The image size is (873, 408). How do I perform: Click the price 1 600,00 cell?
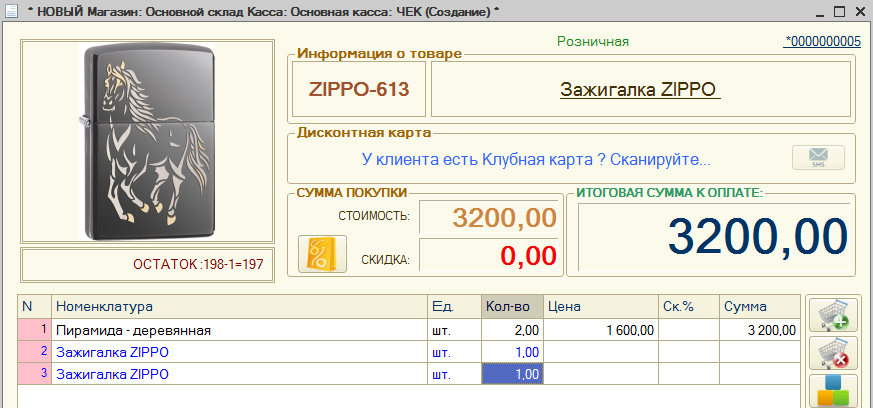pos(601,330)
